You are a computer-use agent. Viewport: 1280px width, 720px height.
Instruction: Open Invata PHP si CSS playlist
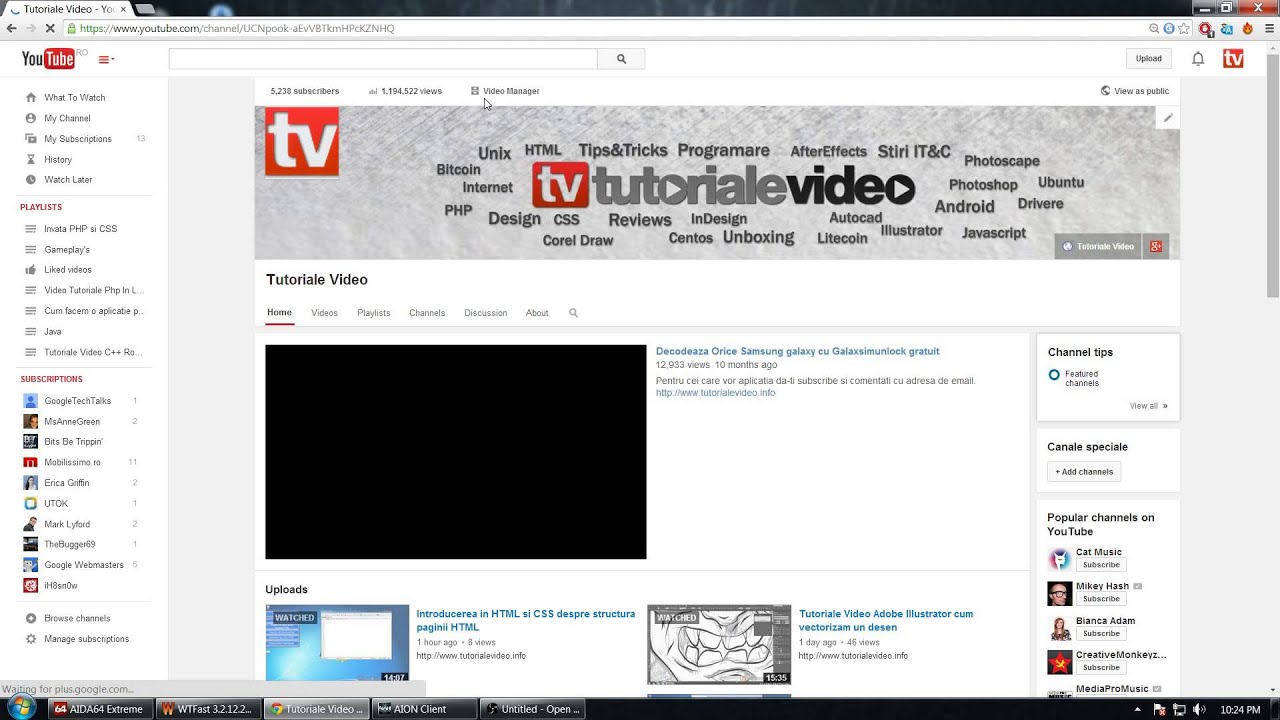80,229
